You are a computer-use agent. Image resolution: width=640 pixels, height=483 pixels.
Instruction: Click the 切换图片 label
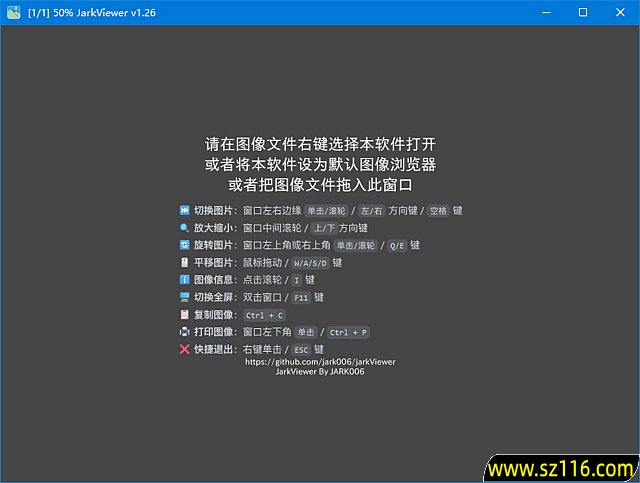pyautogui.click(x=213, y=211)
